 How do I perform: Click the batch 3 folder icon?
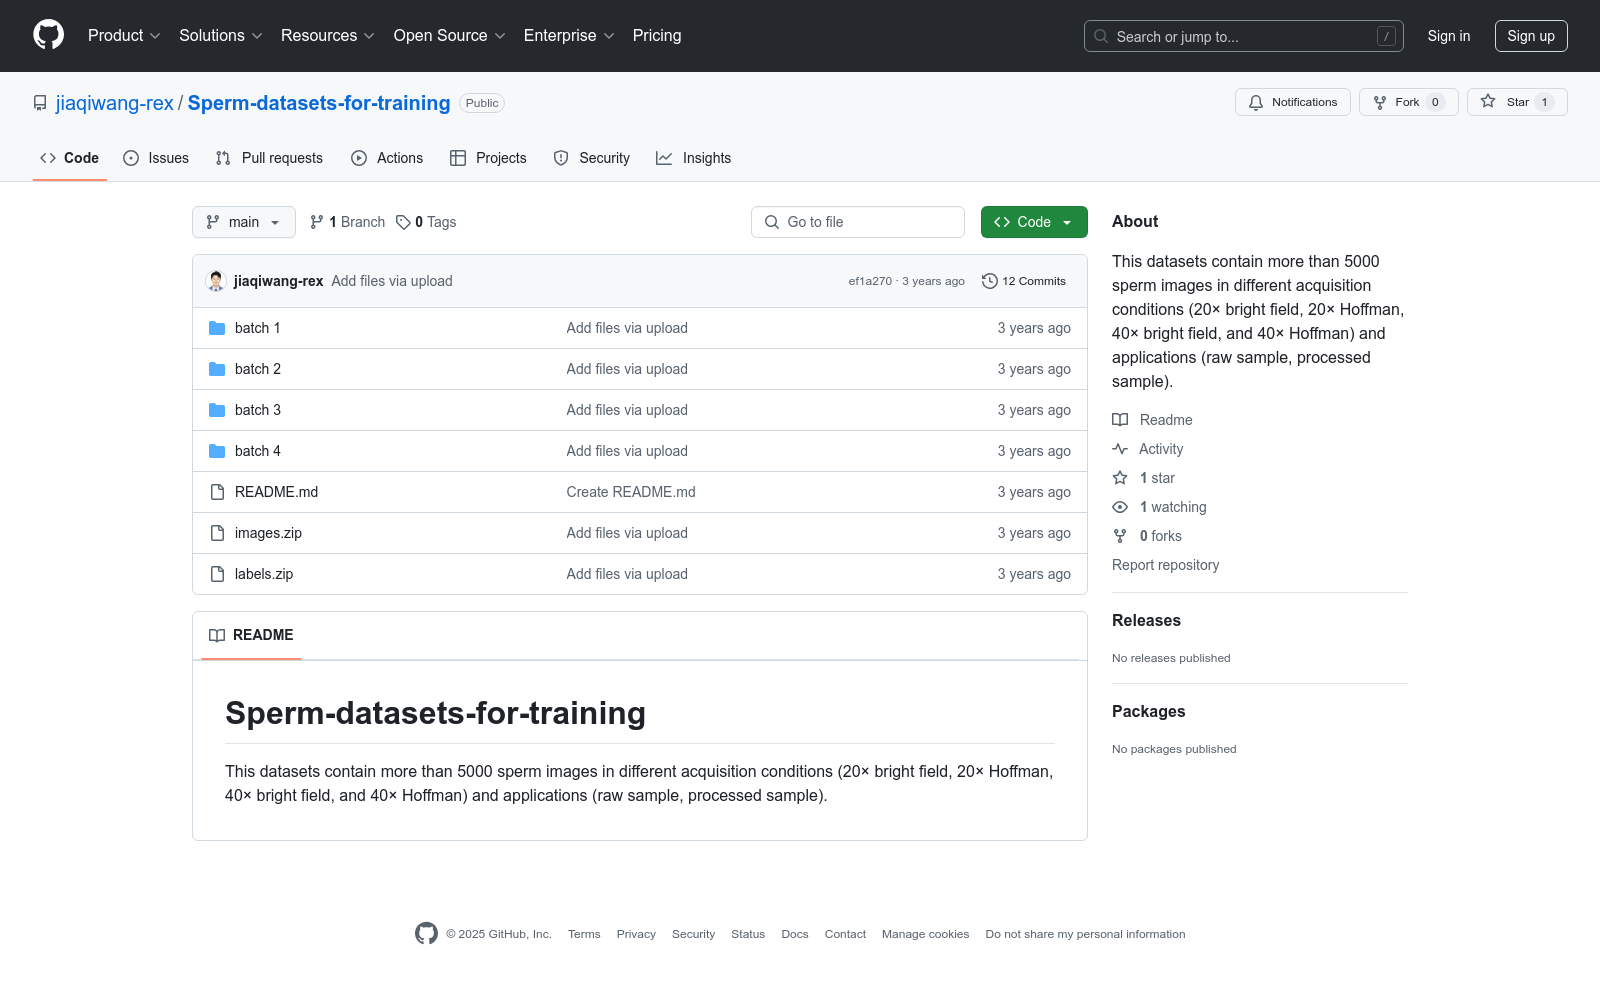(x=217, y=410)
